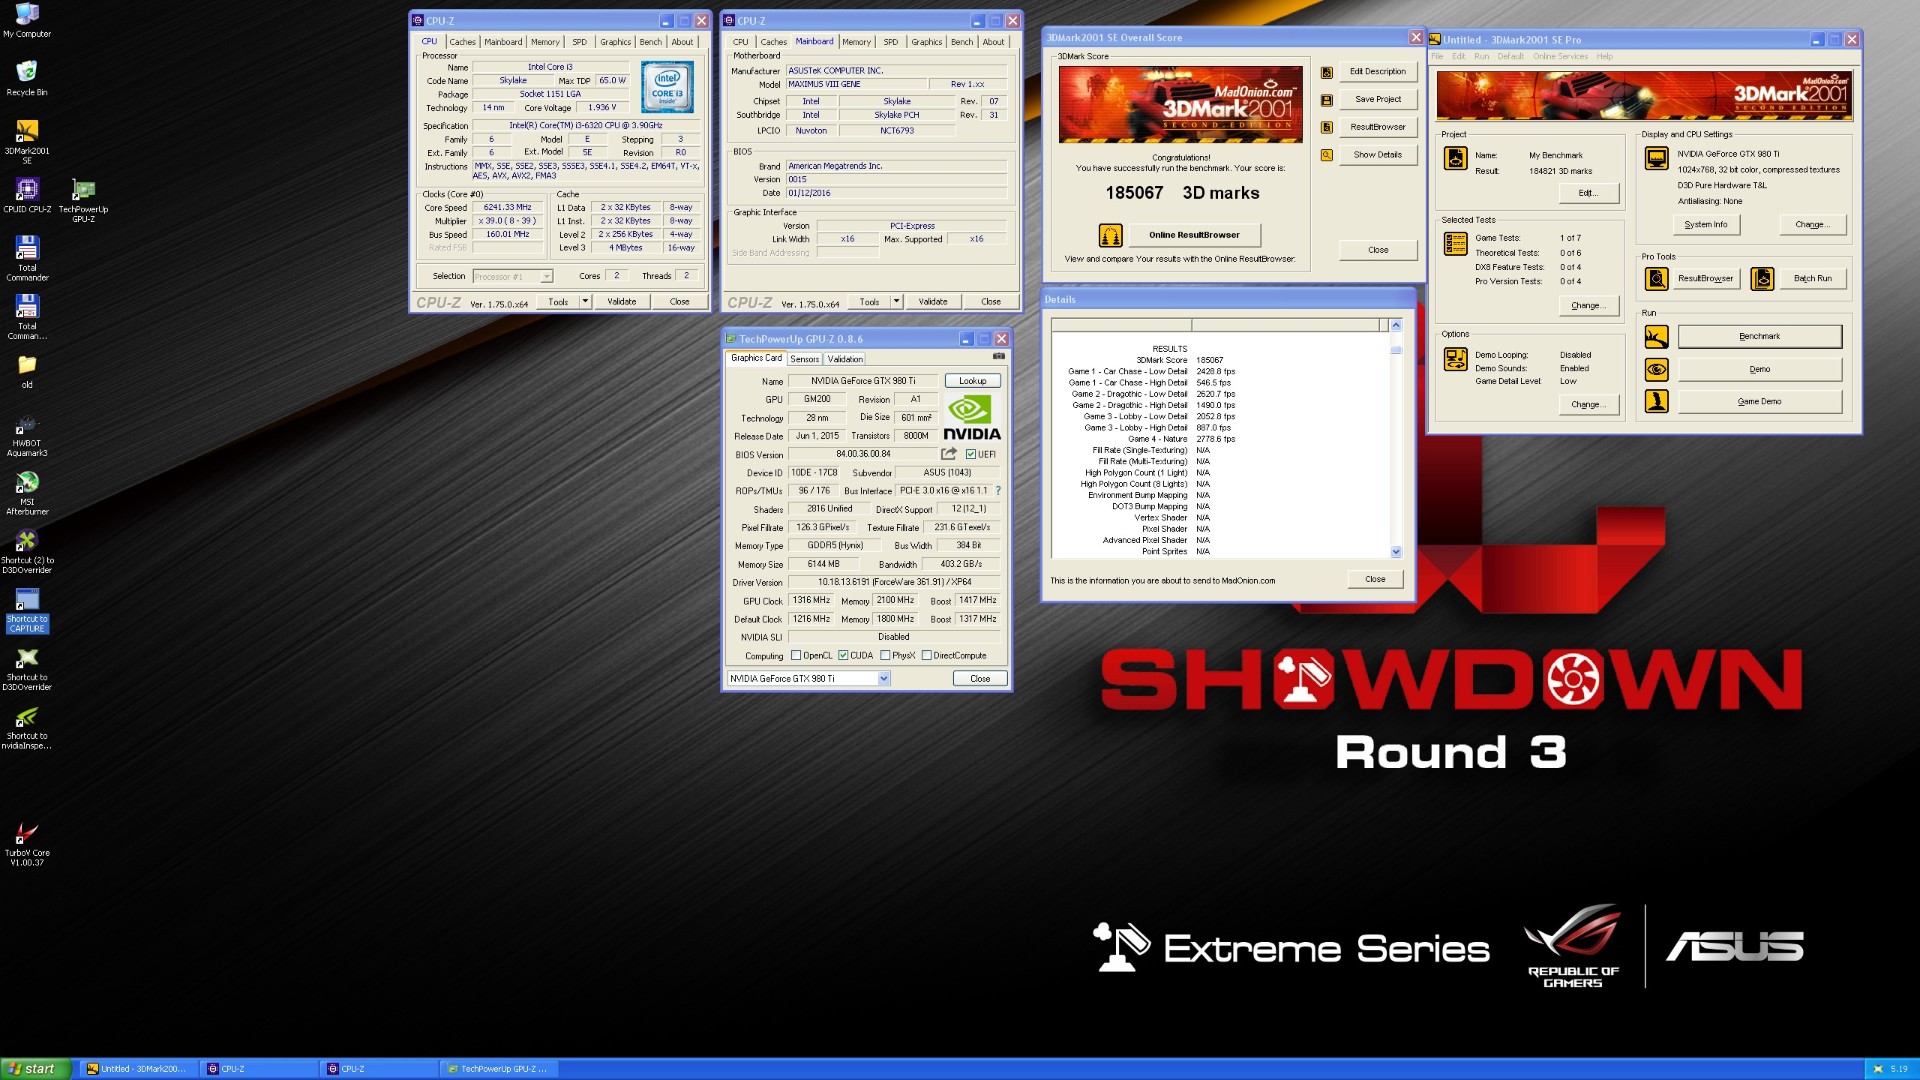Toggle the OpenCL checkbox in GPU-Z
The image size is (1920, 1080).
pyautogui.click(x=796, y=656)
